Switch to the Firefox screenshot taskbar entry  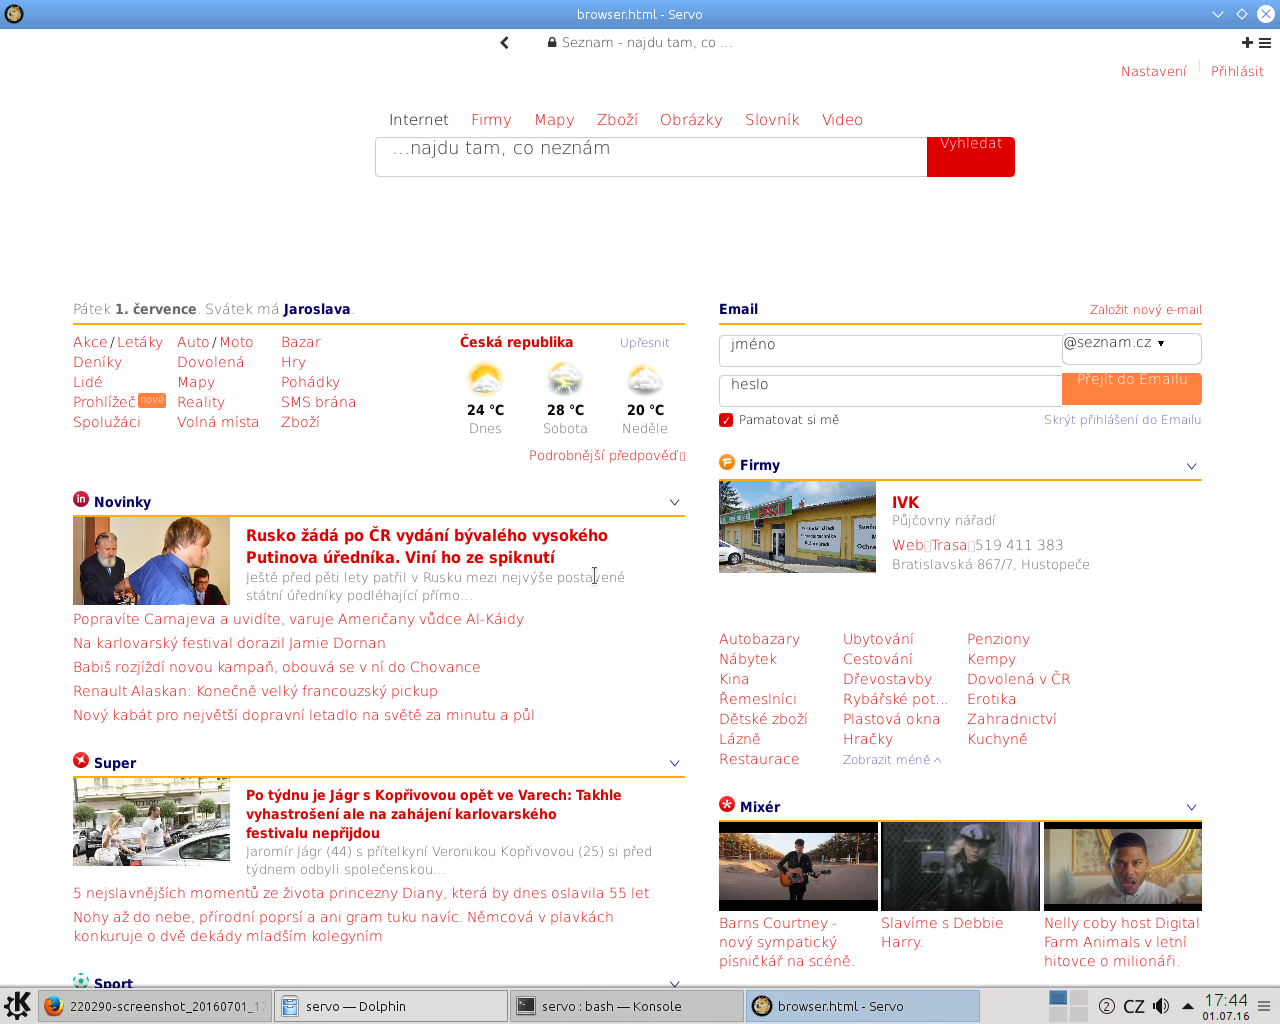click(x=155, y=1006)
